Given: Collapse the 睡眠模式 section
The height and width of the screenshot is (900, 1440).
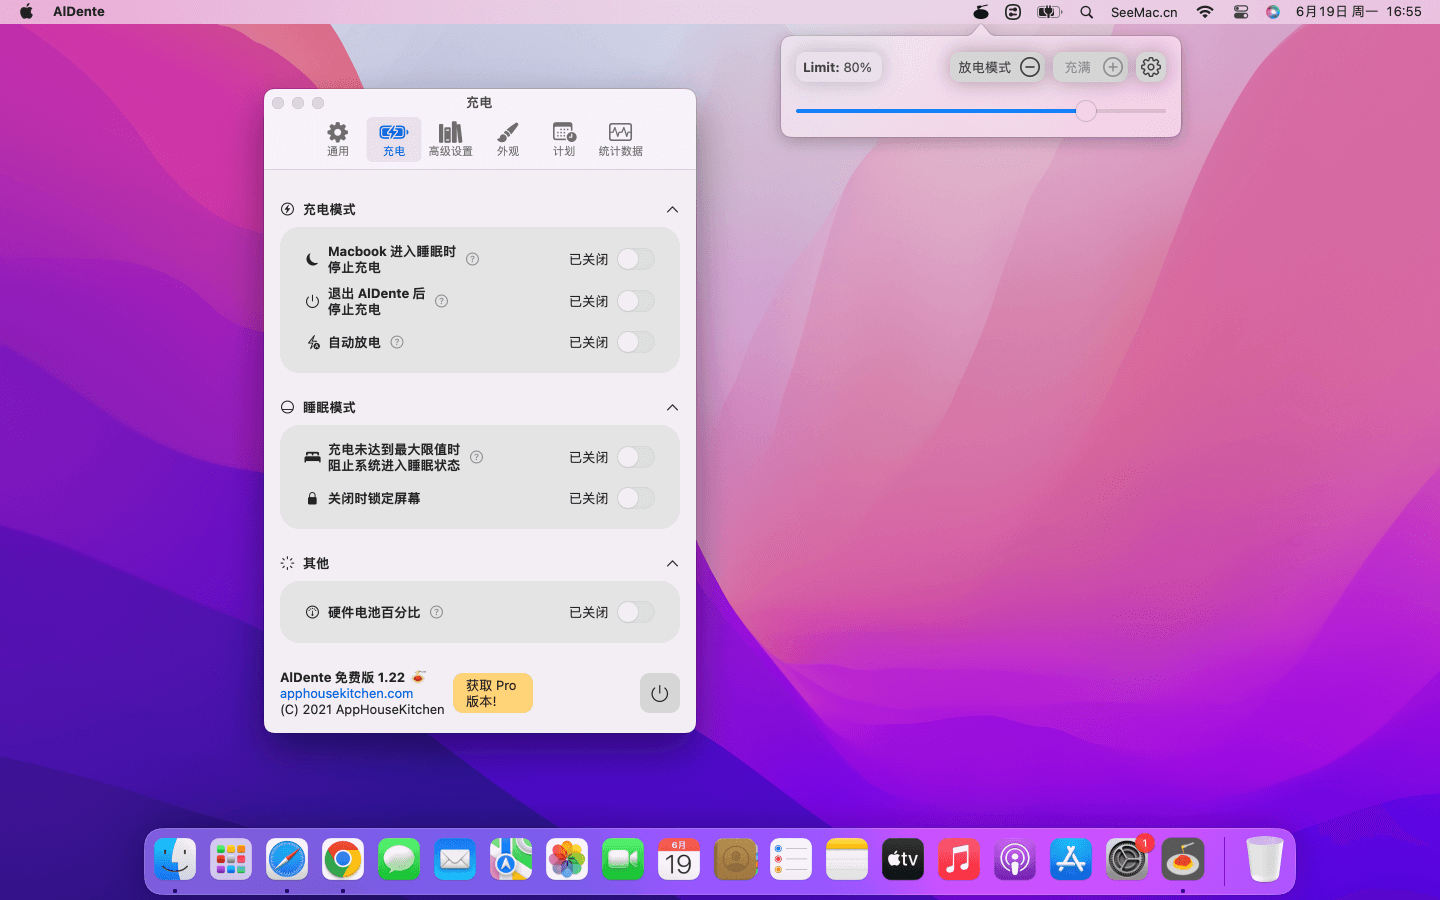Looking at the screenshot, I should 672,407.
